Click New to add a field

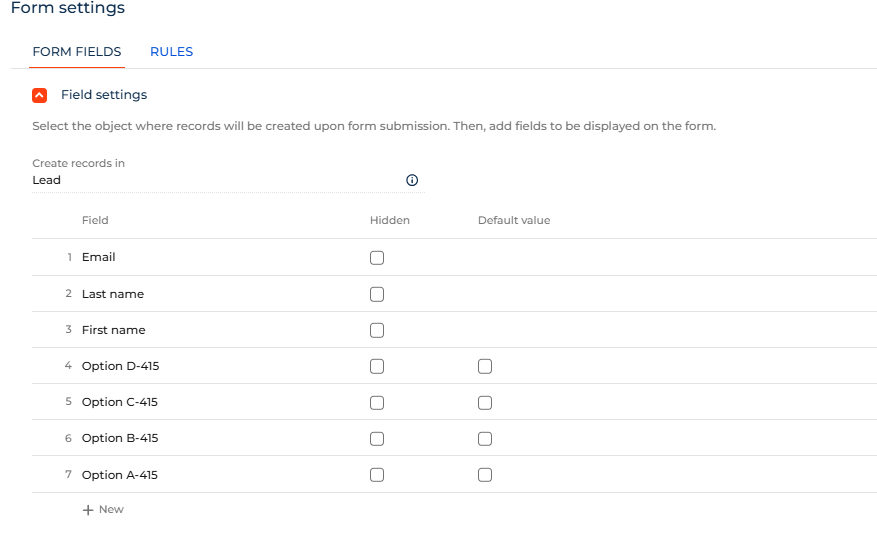[x=111, y=510]
